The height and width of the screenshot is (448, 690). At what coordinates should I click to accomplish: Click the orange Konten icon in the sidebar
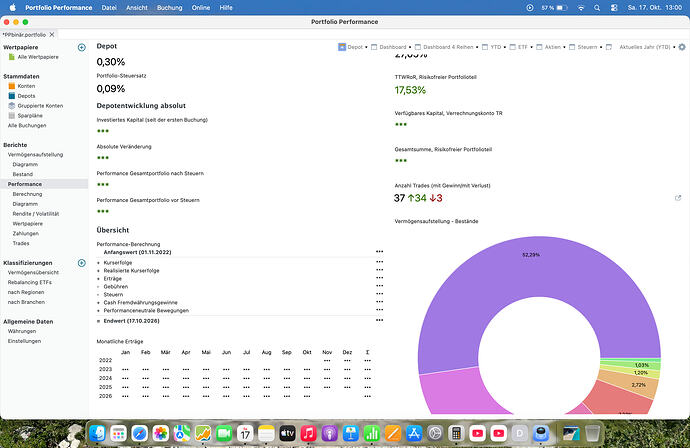coord(12,86)
